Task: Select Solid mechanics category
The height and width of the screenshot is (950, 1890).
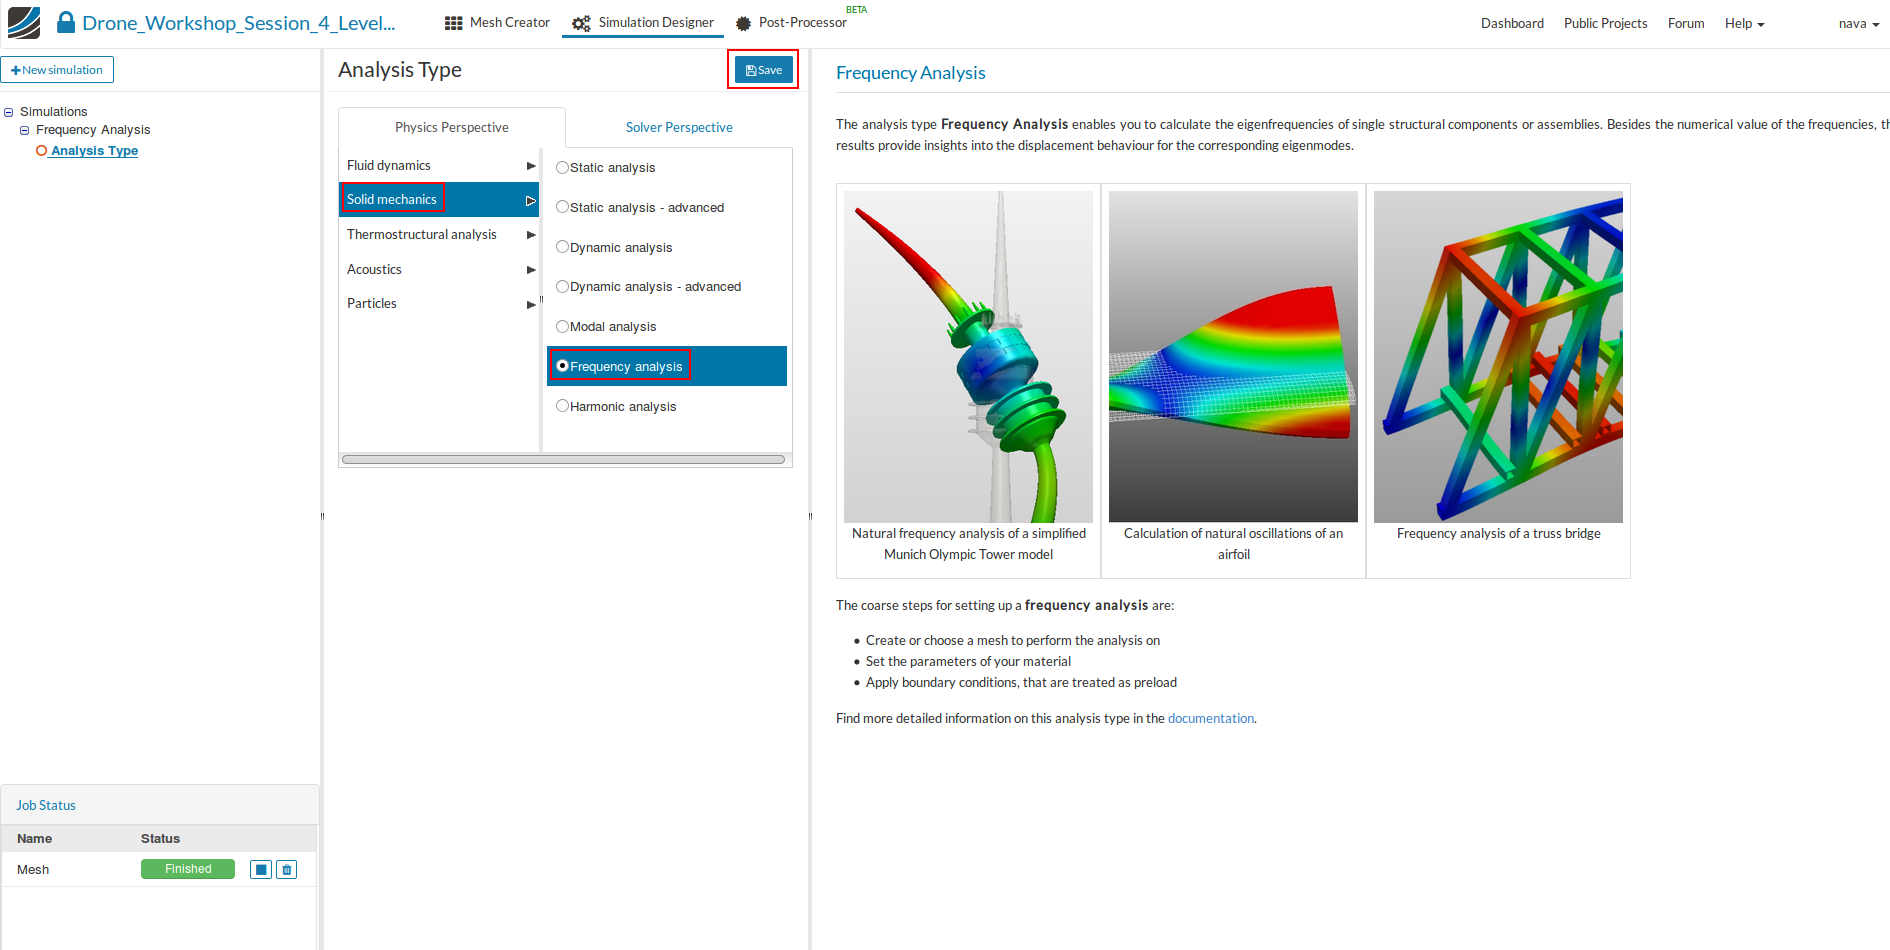Action: 439,199
